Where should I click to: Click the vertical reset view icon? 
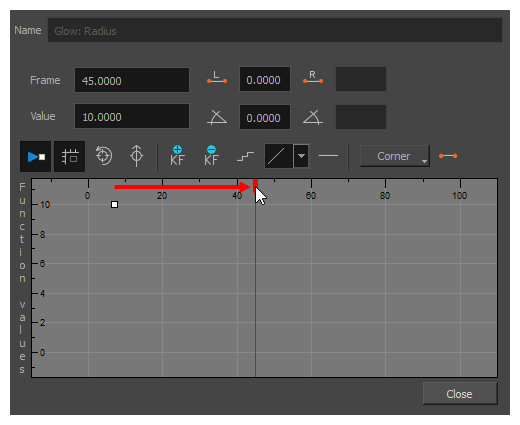(137, 156)
